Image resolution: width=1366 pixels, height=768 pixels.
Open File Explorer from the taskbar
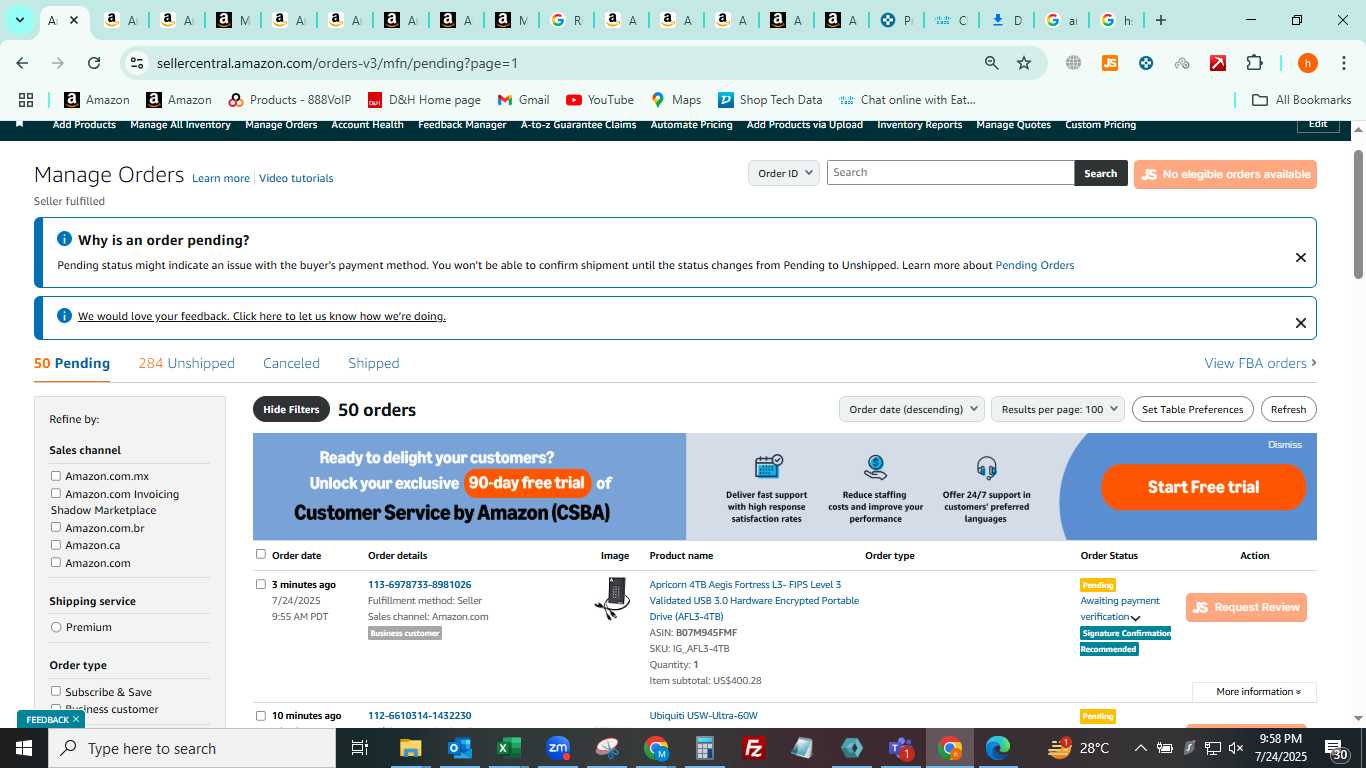click(x=411, y=748)
